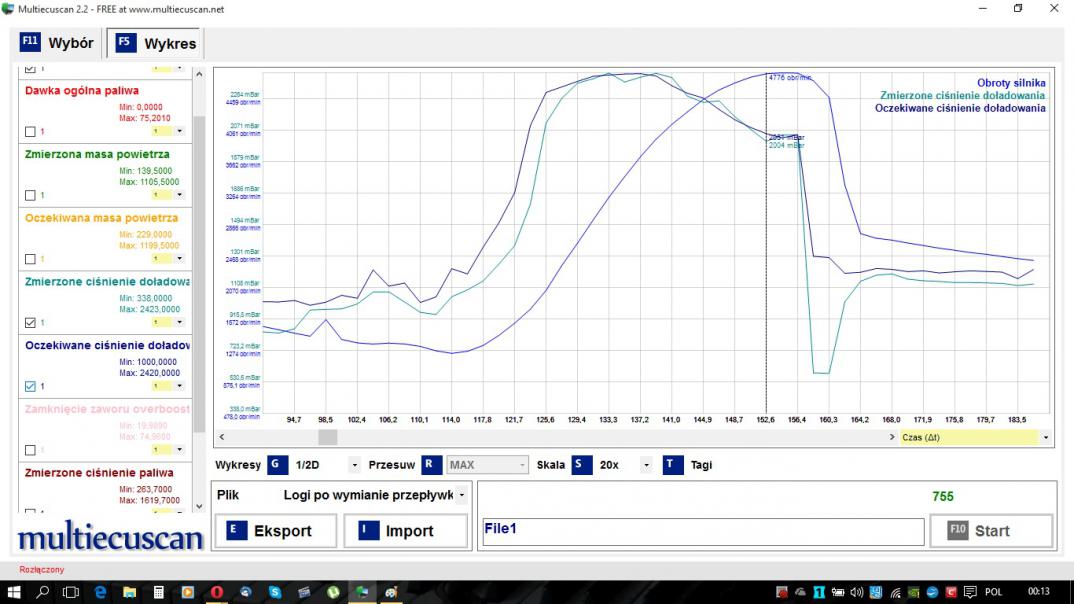
Task: Click the F5 key icon
Action: point(125,42)
